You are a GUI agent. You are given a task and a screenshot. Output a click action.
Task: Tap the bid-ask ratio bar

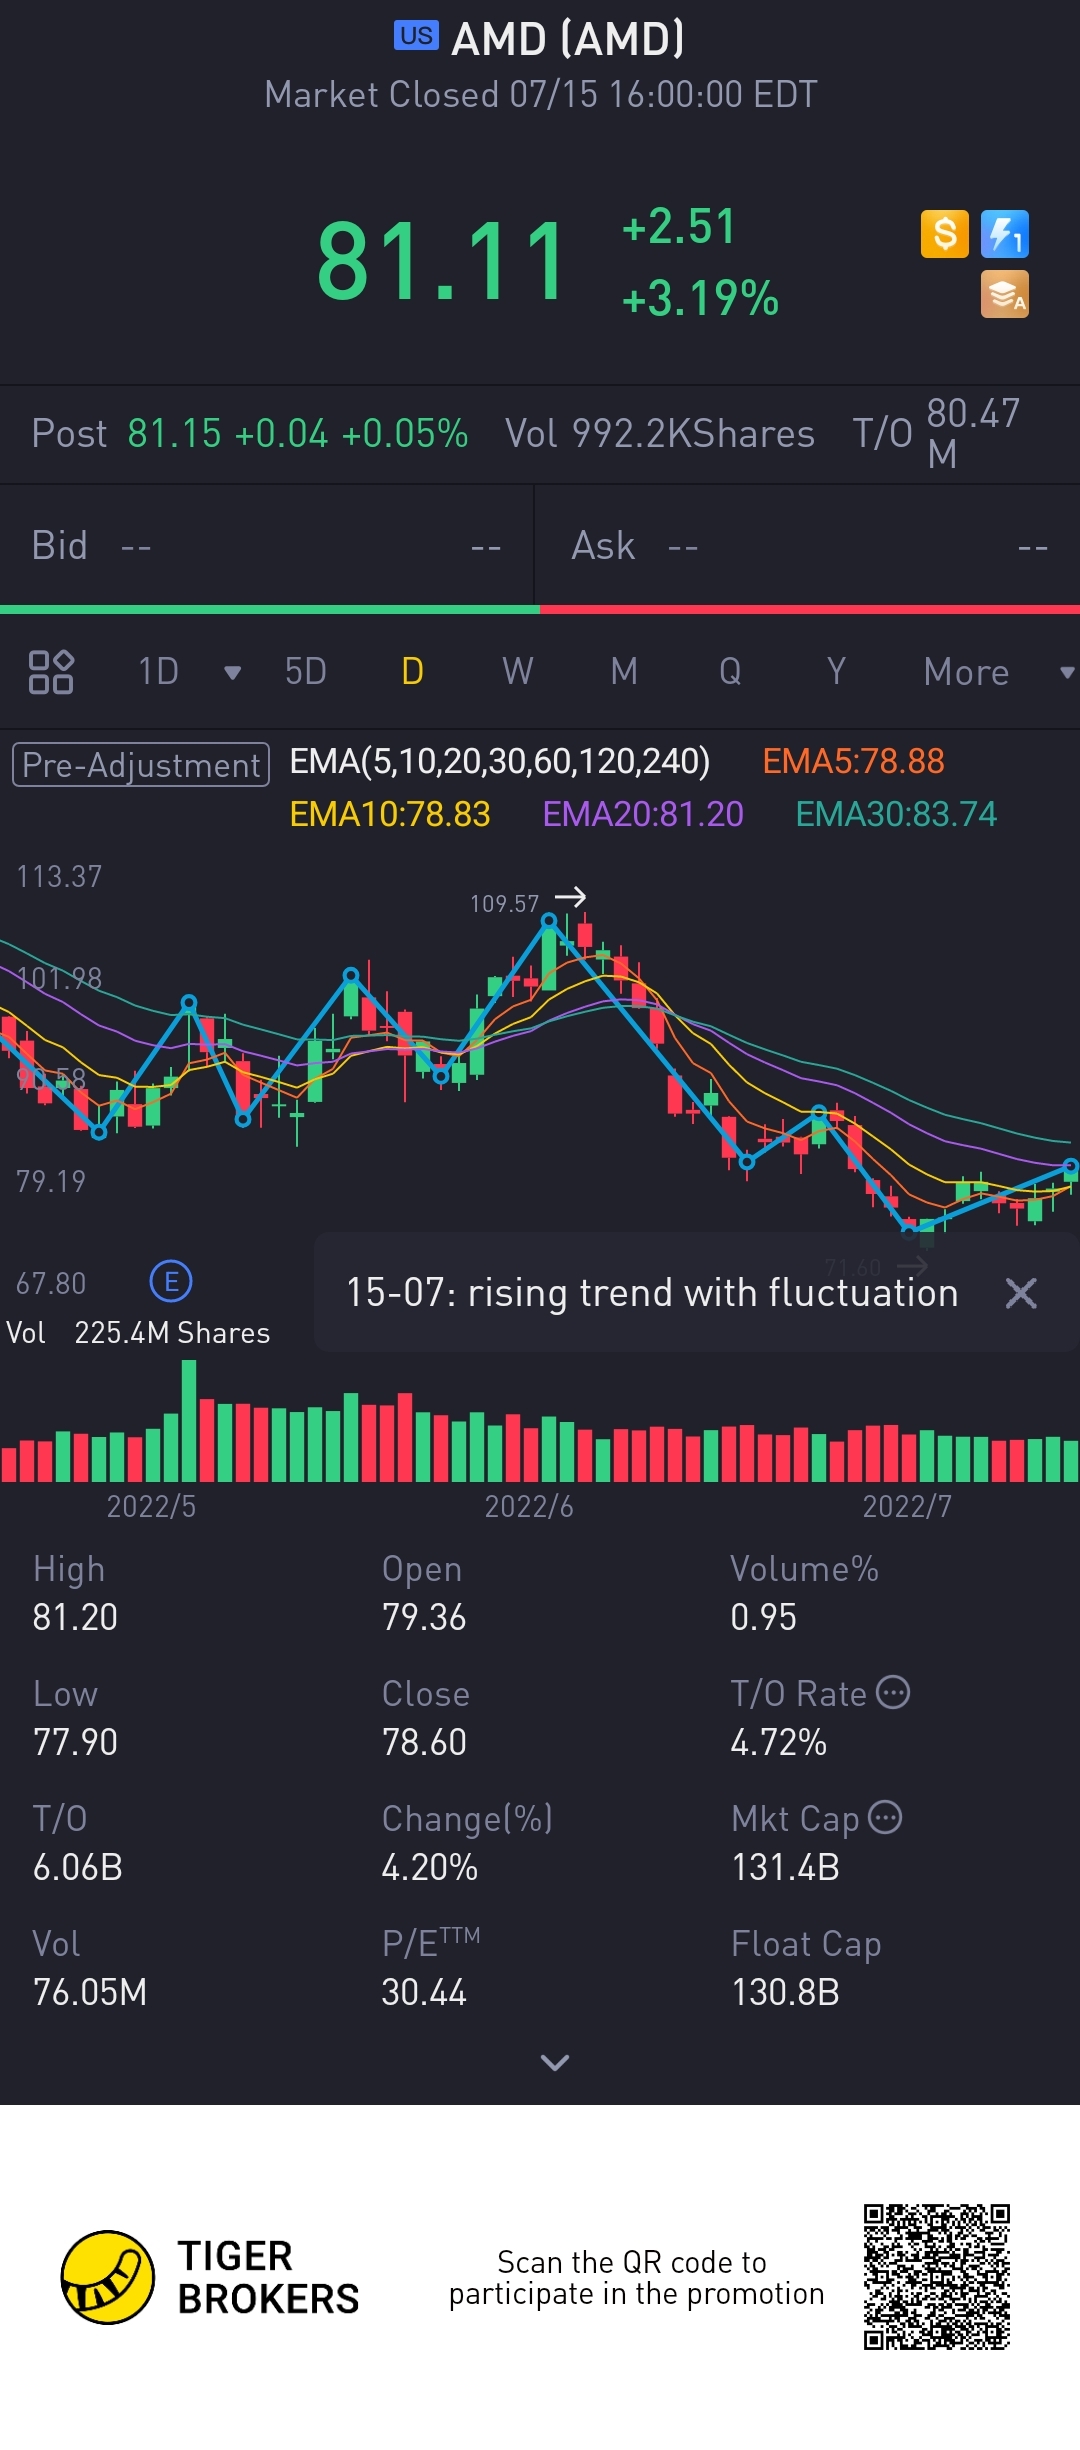(540, 609)
